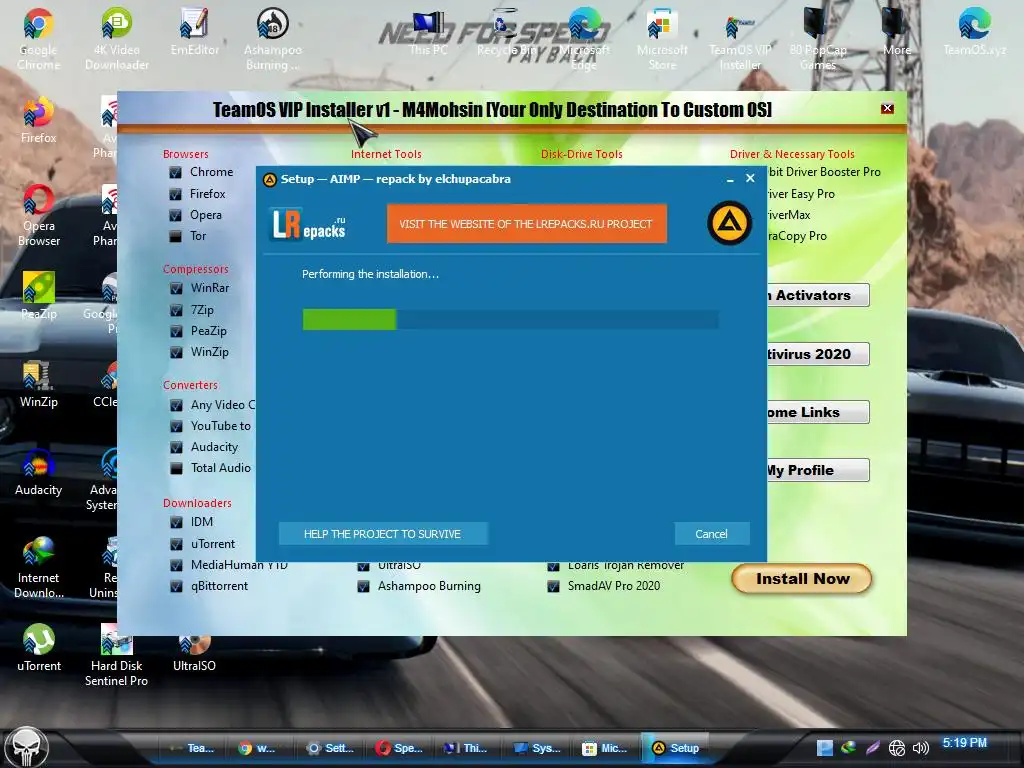Open the Google Chrome desktop icon

pos(39,39)
